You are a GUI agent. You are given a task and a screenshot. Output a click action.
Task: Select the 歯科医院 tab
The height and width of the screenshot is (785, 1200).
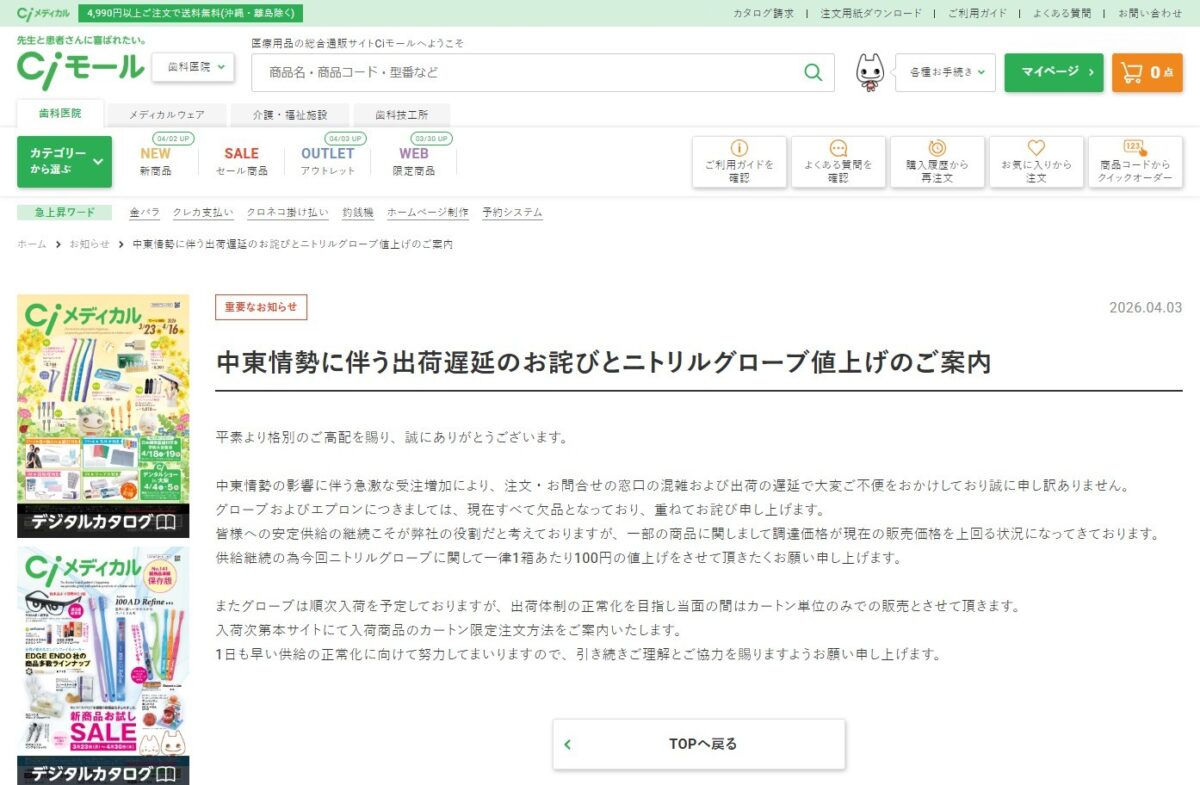click(60, 114)
